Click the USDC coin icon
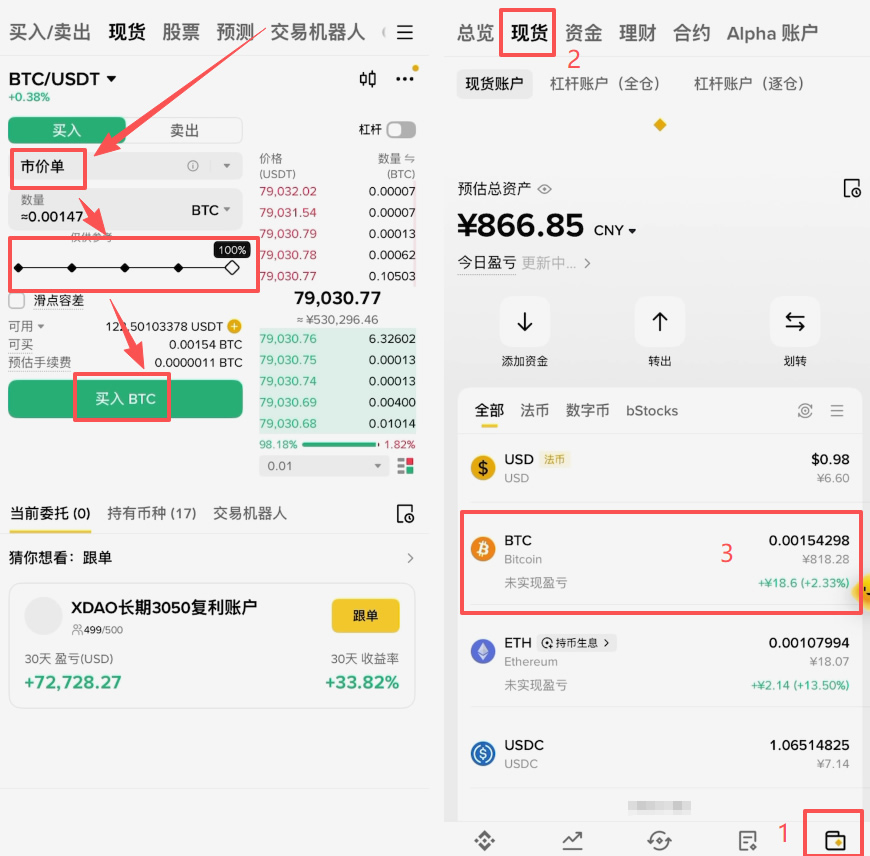The width and height of the screenshot is (870, 856). (483, 753)
